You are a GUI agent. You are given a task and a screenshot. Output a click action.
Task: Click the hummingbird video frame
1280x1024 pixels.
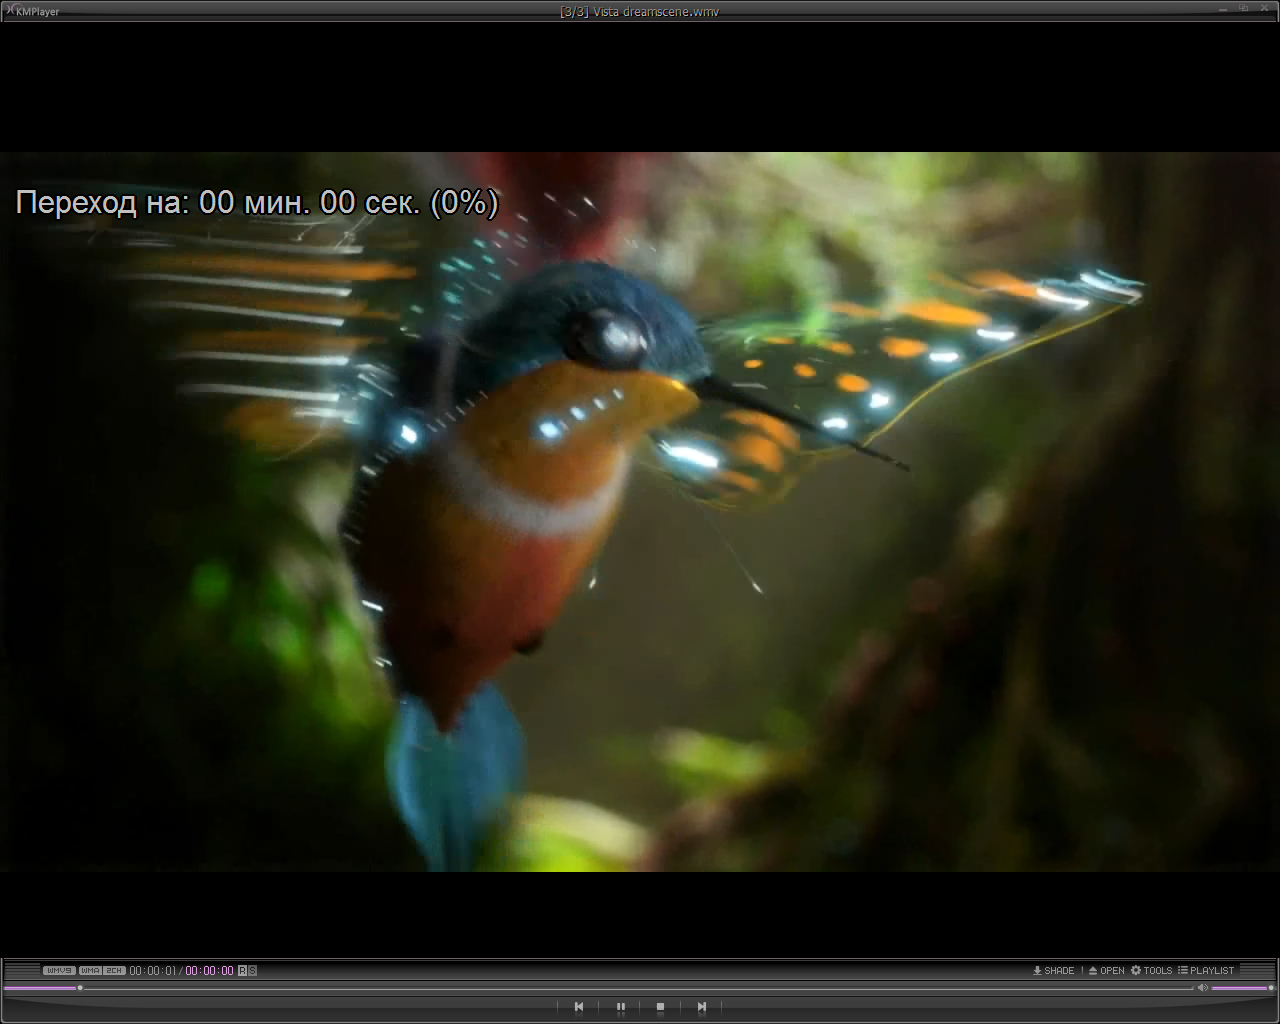pyautogui.click(x=640, y=511)
